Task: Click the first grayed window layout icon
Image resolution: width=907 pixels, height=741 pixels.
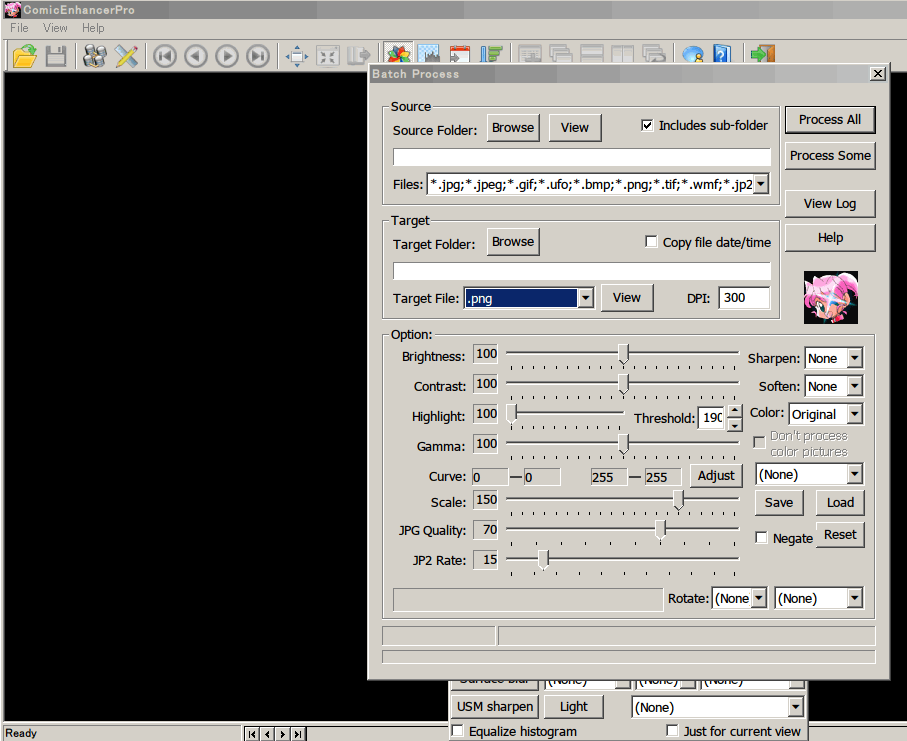Action: [x=530, y=53]
